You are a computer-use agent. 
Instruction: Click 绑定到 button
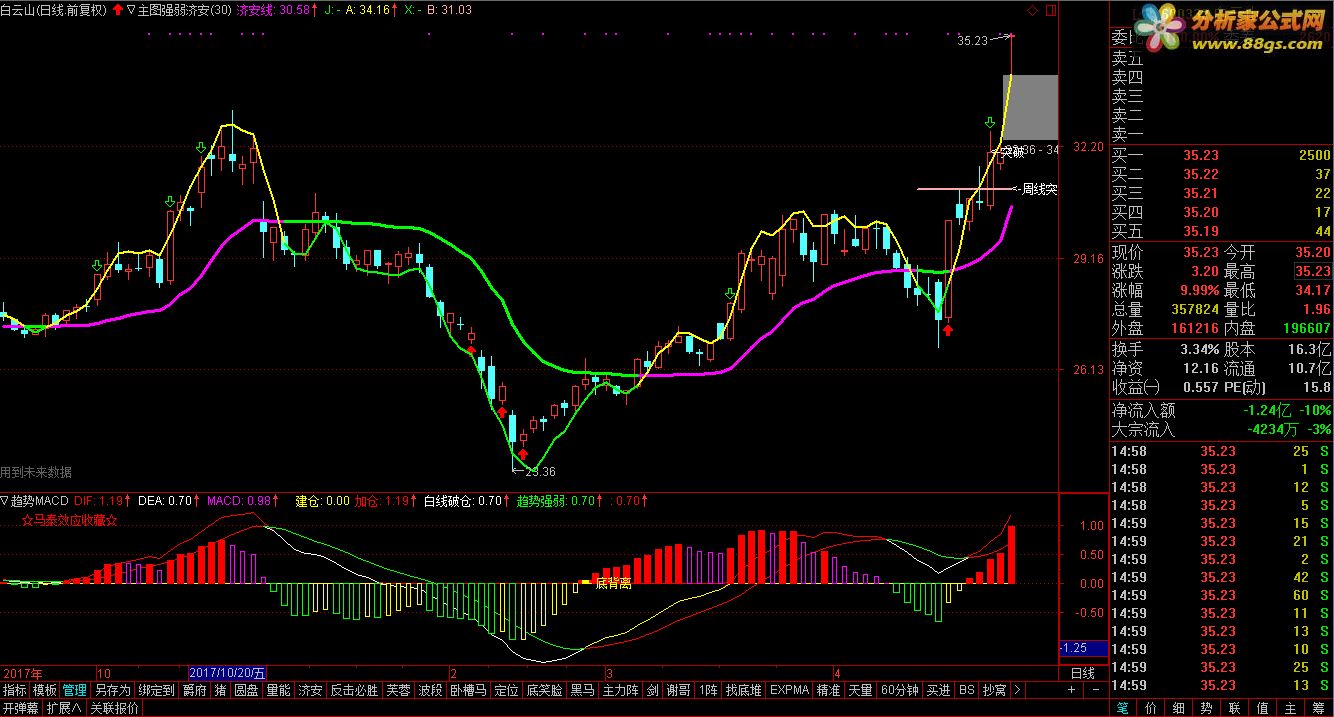[x=156, y=690]
